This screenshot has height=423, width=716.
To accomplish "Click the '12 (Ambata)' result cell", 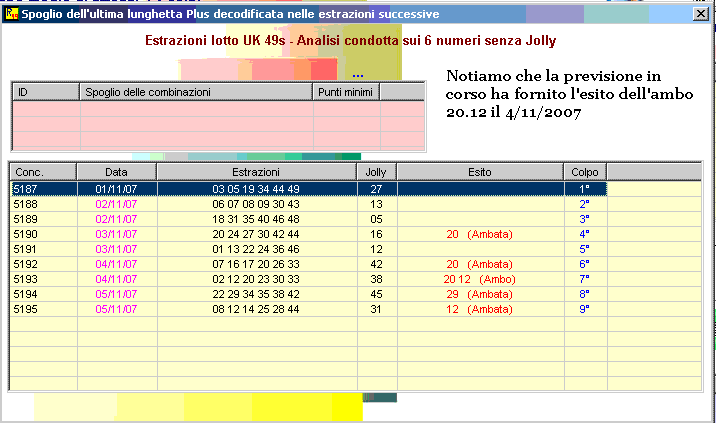I will coord(479,310).
